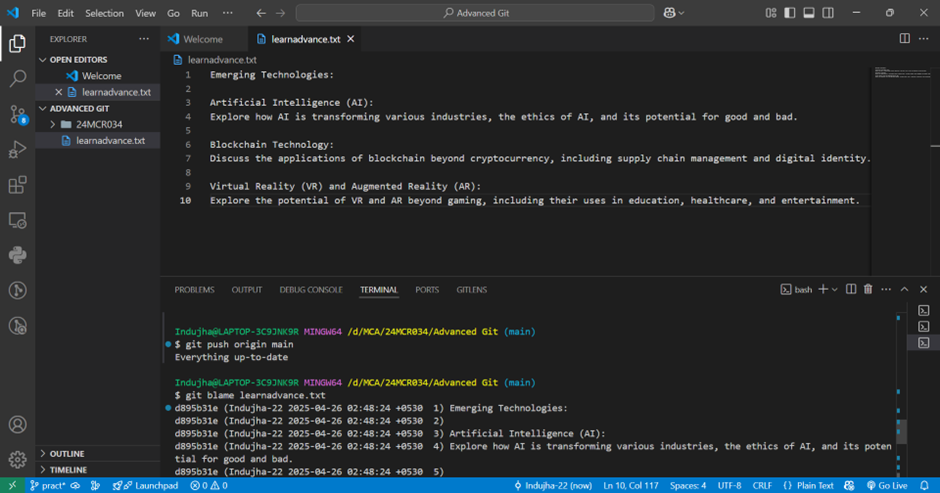The width and height of the screenshot is (940, 493).
Task: Open Customize Layout icon
Action: [771, 13]
